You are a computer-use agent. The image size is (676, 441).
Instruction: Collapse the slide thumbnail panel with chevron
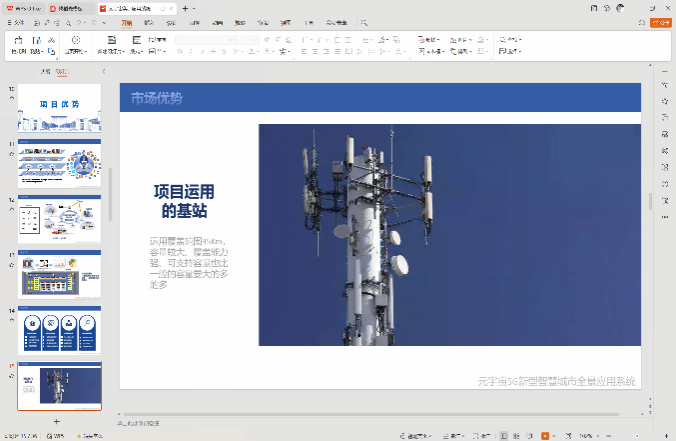pos(103,72)
